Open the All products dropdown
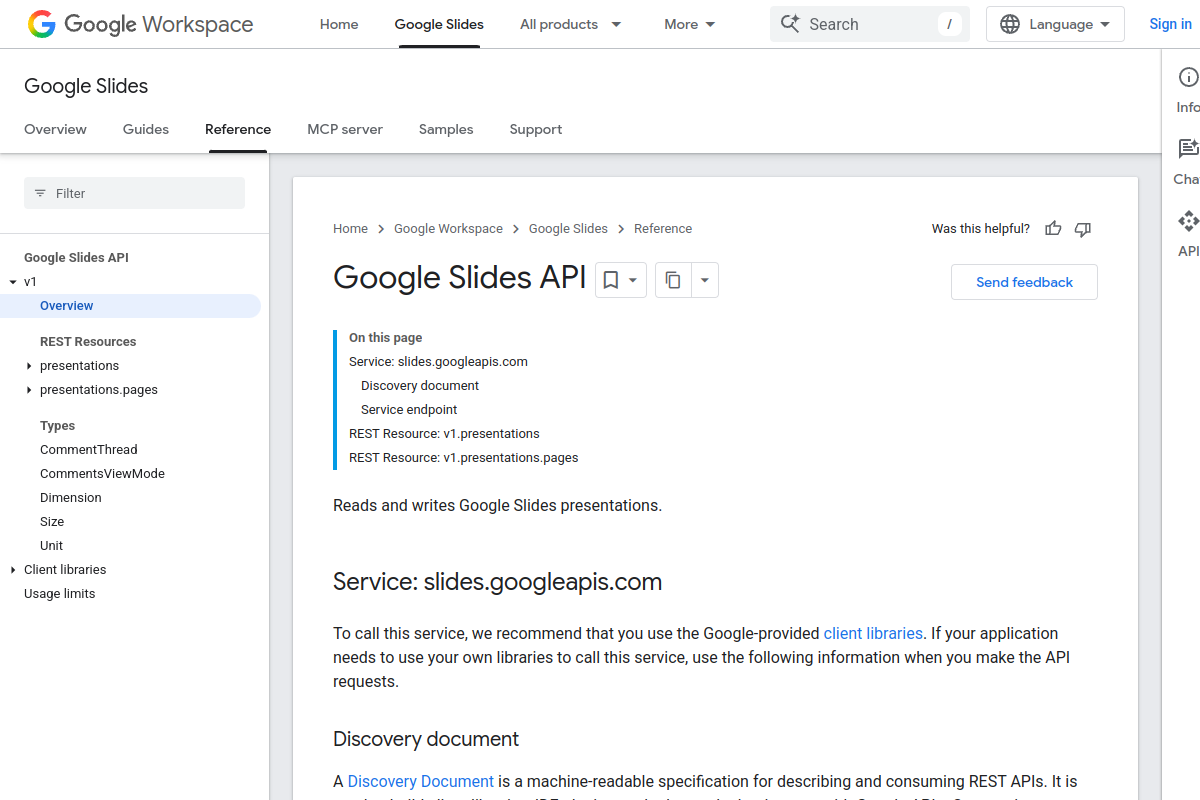The width and height of the screenshot is (1200, 800). click(x=571, y=24)
